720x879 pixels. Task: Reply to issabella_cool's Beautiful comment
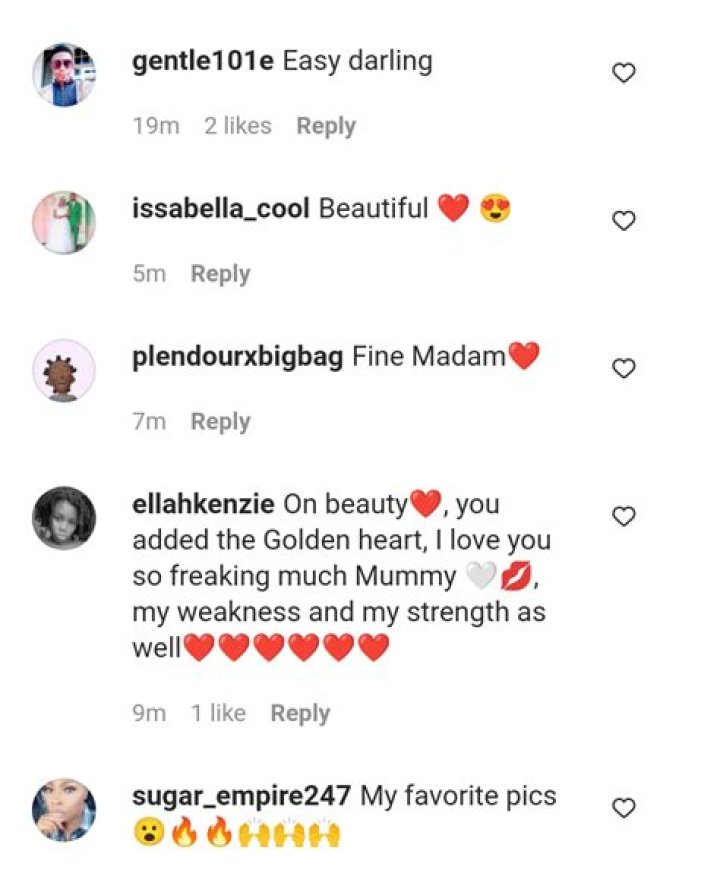pos(221,273)
